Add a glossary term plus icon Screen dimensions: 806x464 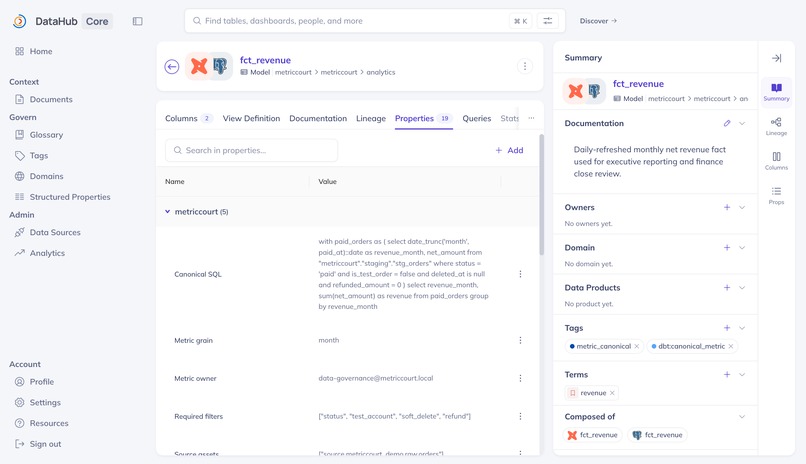click(x=727, y=375)
